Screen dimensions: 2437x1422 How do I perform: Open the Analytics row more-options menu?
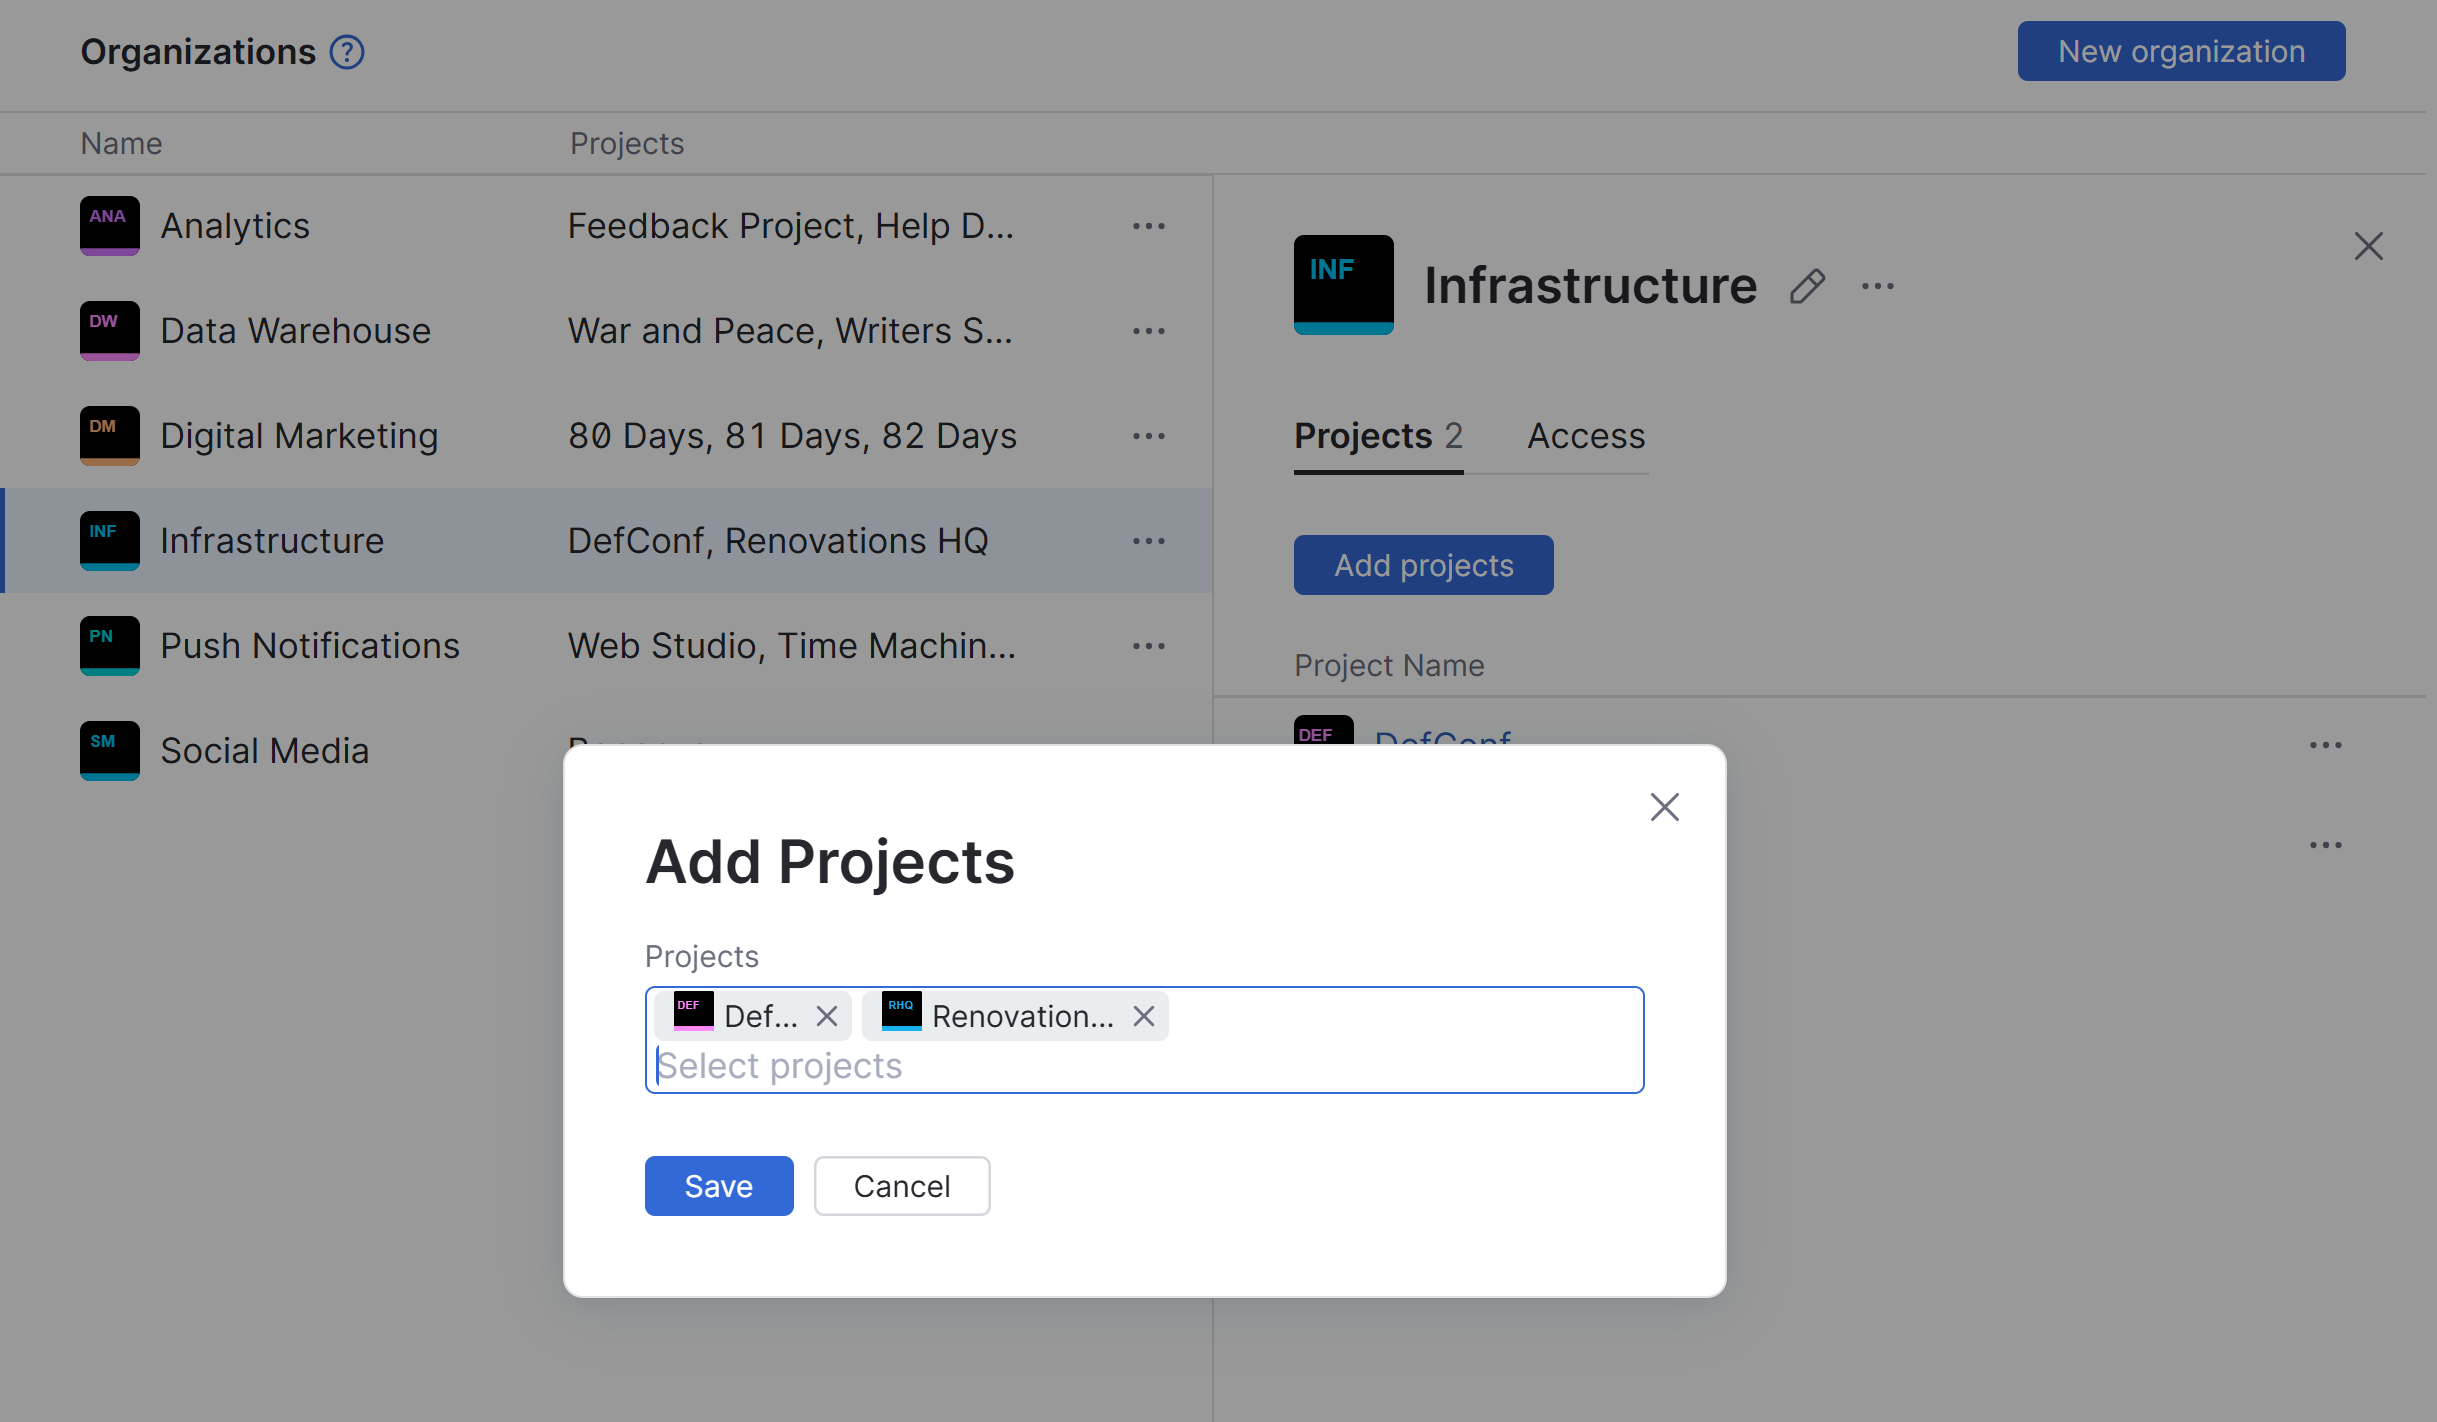pos(1148,226)
